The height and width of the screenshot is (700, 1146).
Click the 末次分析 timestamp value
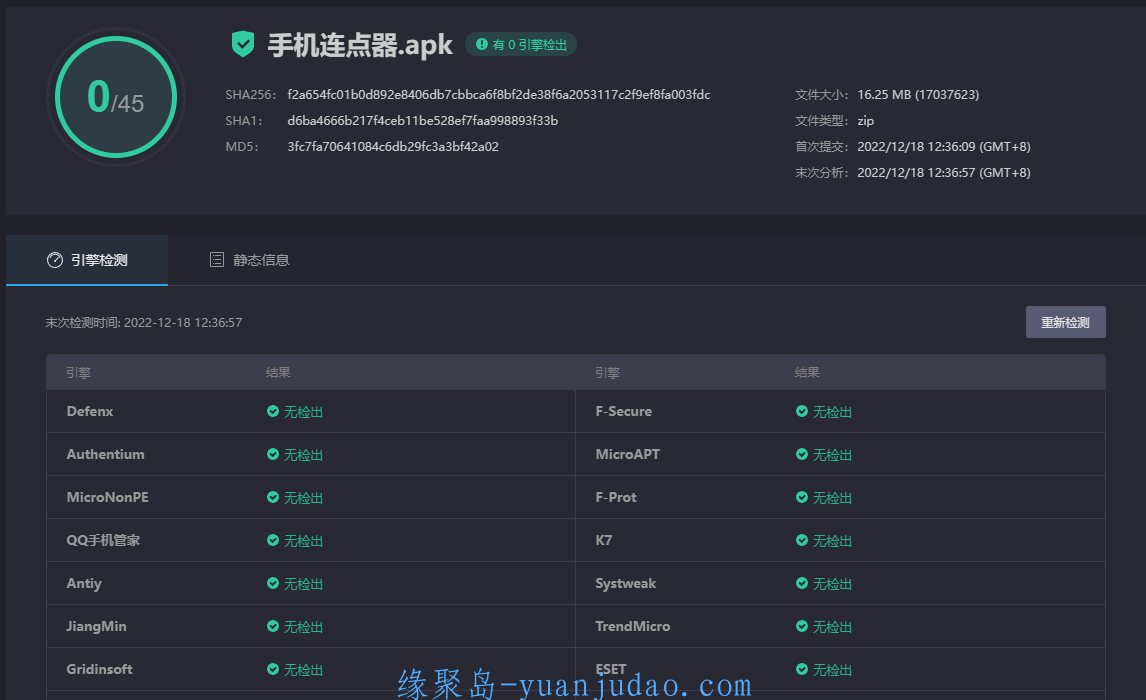[944, 173]
